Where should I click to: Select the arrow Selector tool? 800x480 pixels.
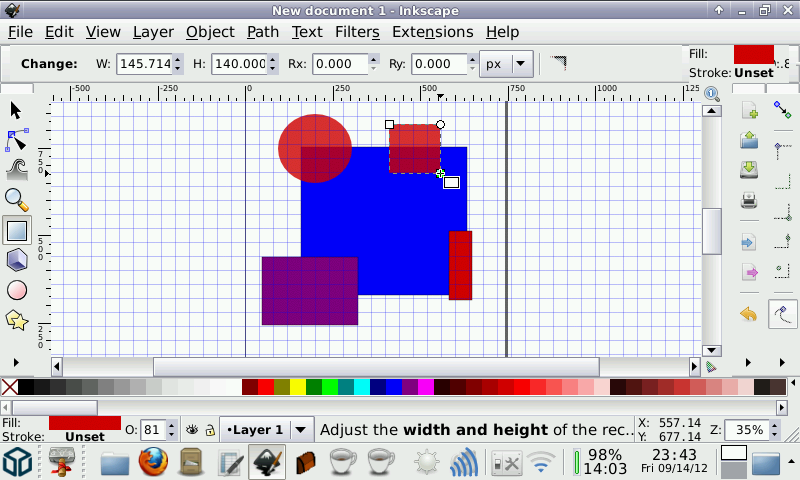16,110
